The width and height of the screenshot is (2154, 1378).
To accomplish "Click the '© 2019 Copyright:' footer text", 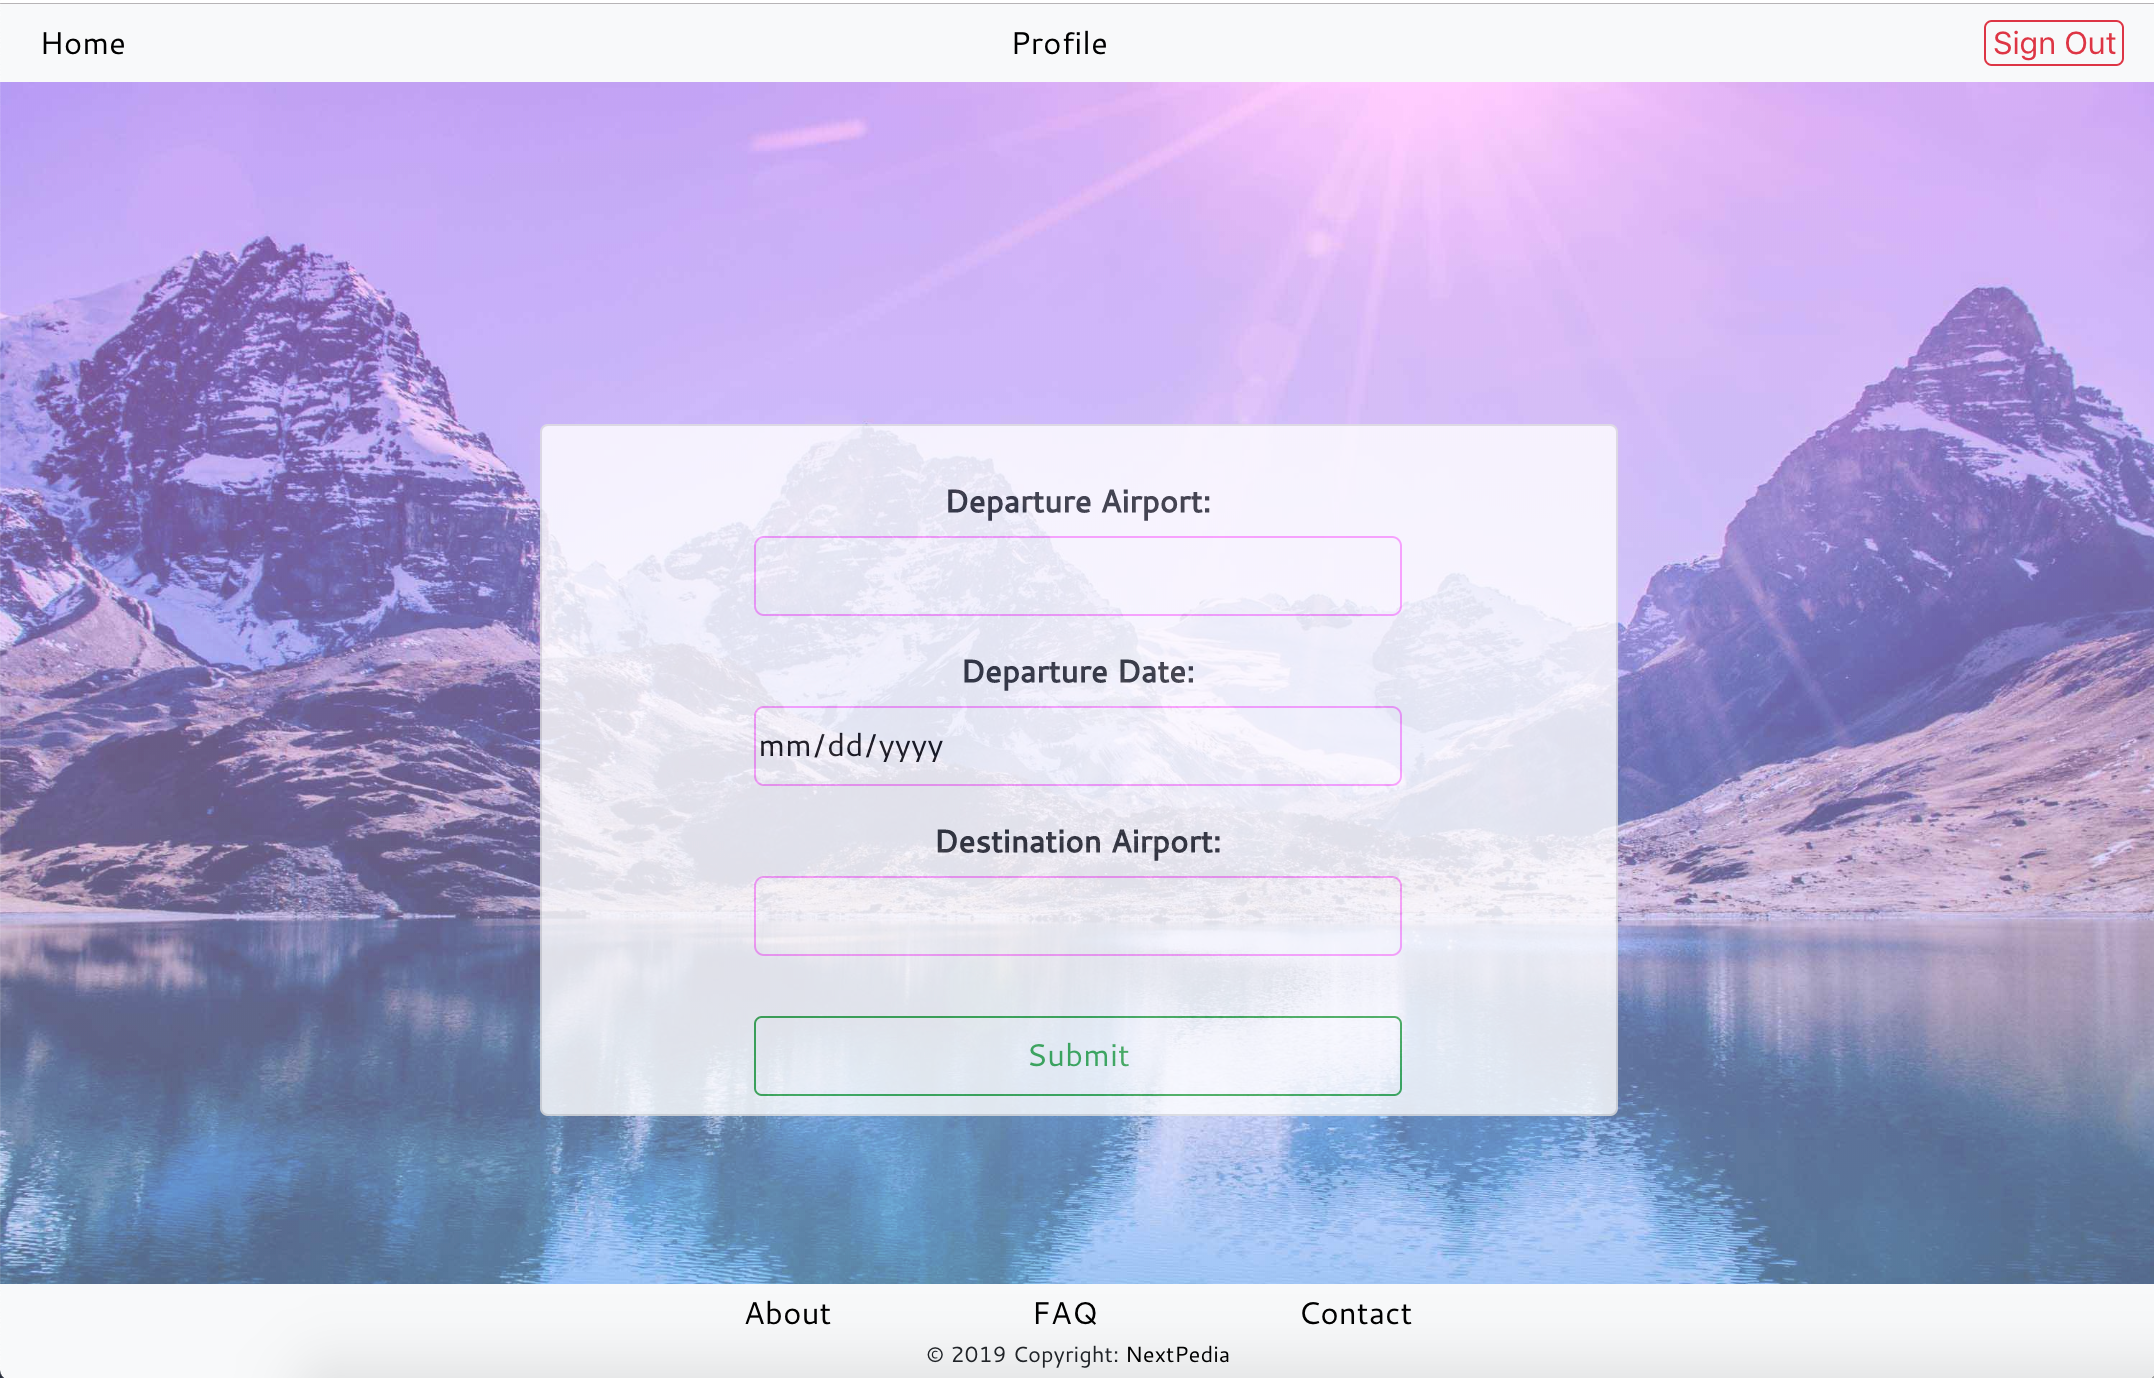I will point(1022,1355).
